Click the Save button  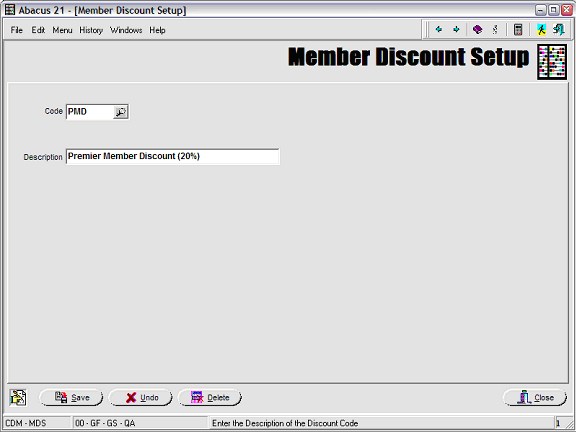click(x=71, y=397)
